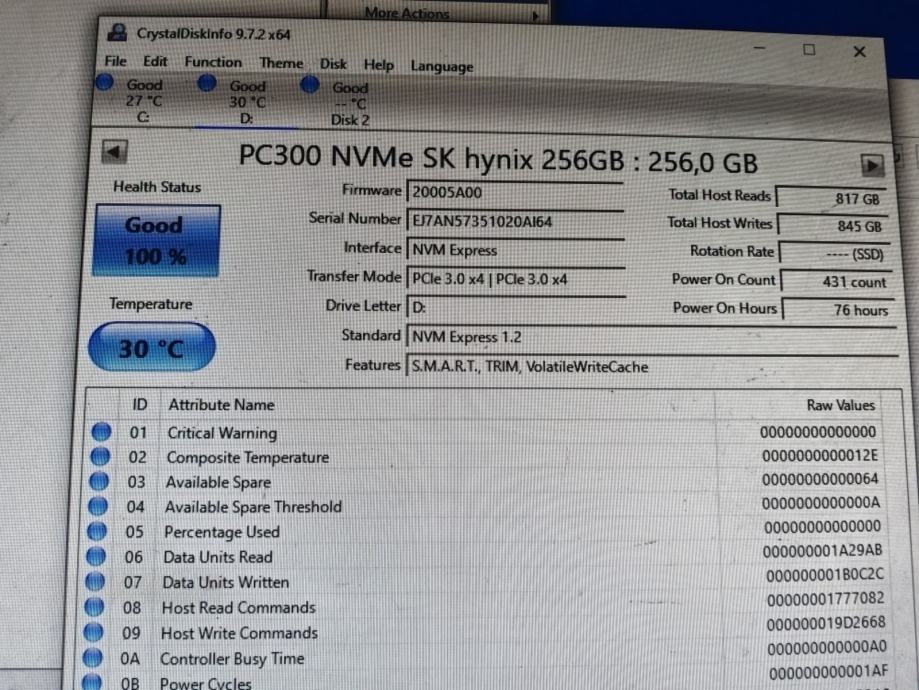Screen dimensions: 919x690
Task: Go to next disk with right arrow
Action: (x=872, y=165)
